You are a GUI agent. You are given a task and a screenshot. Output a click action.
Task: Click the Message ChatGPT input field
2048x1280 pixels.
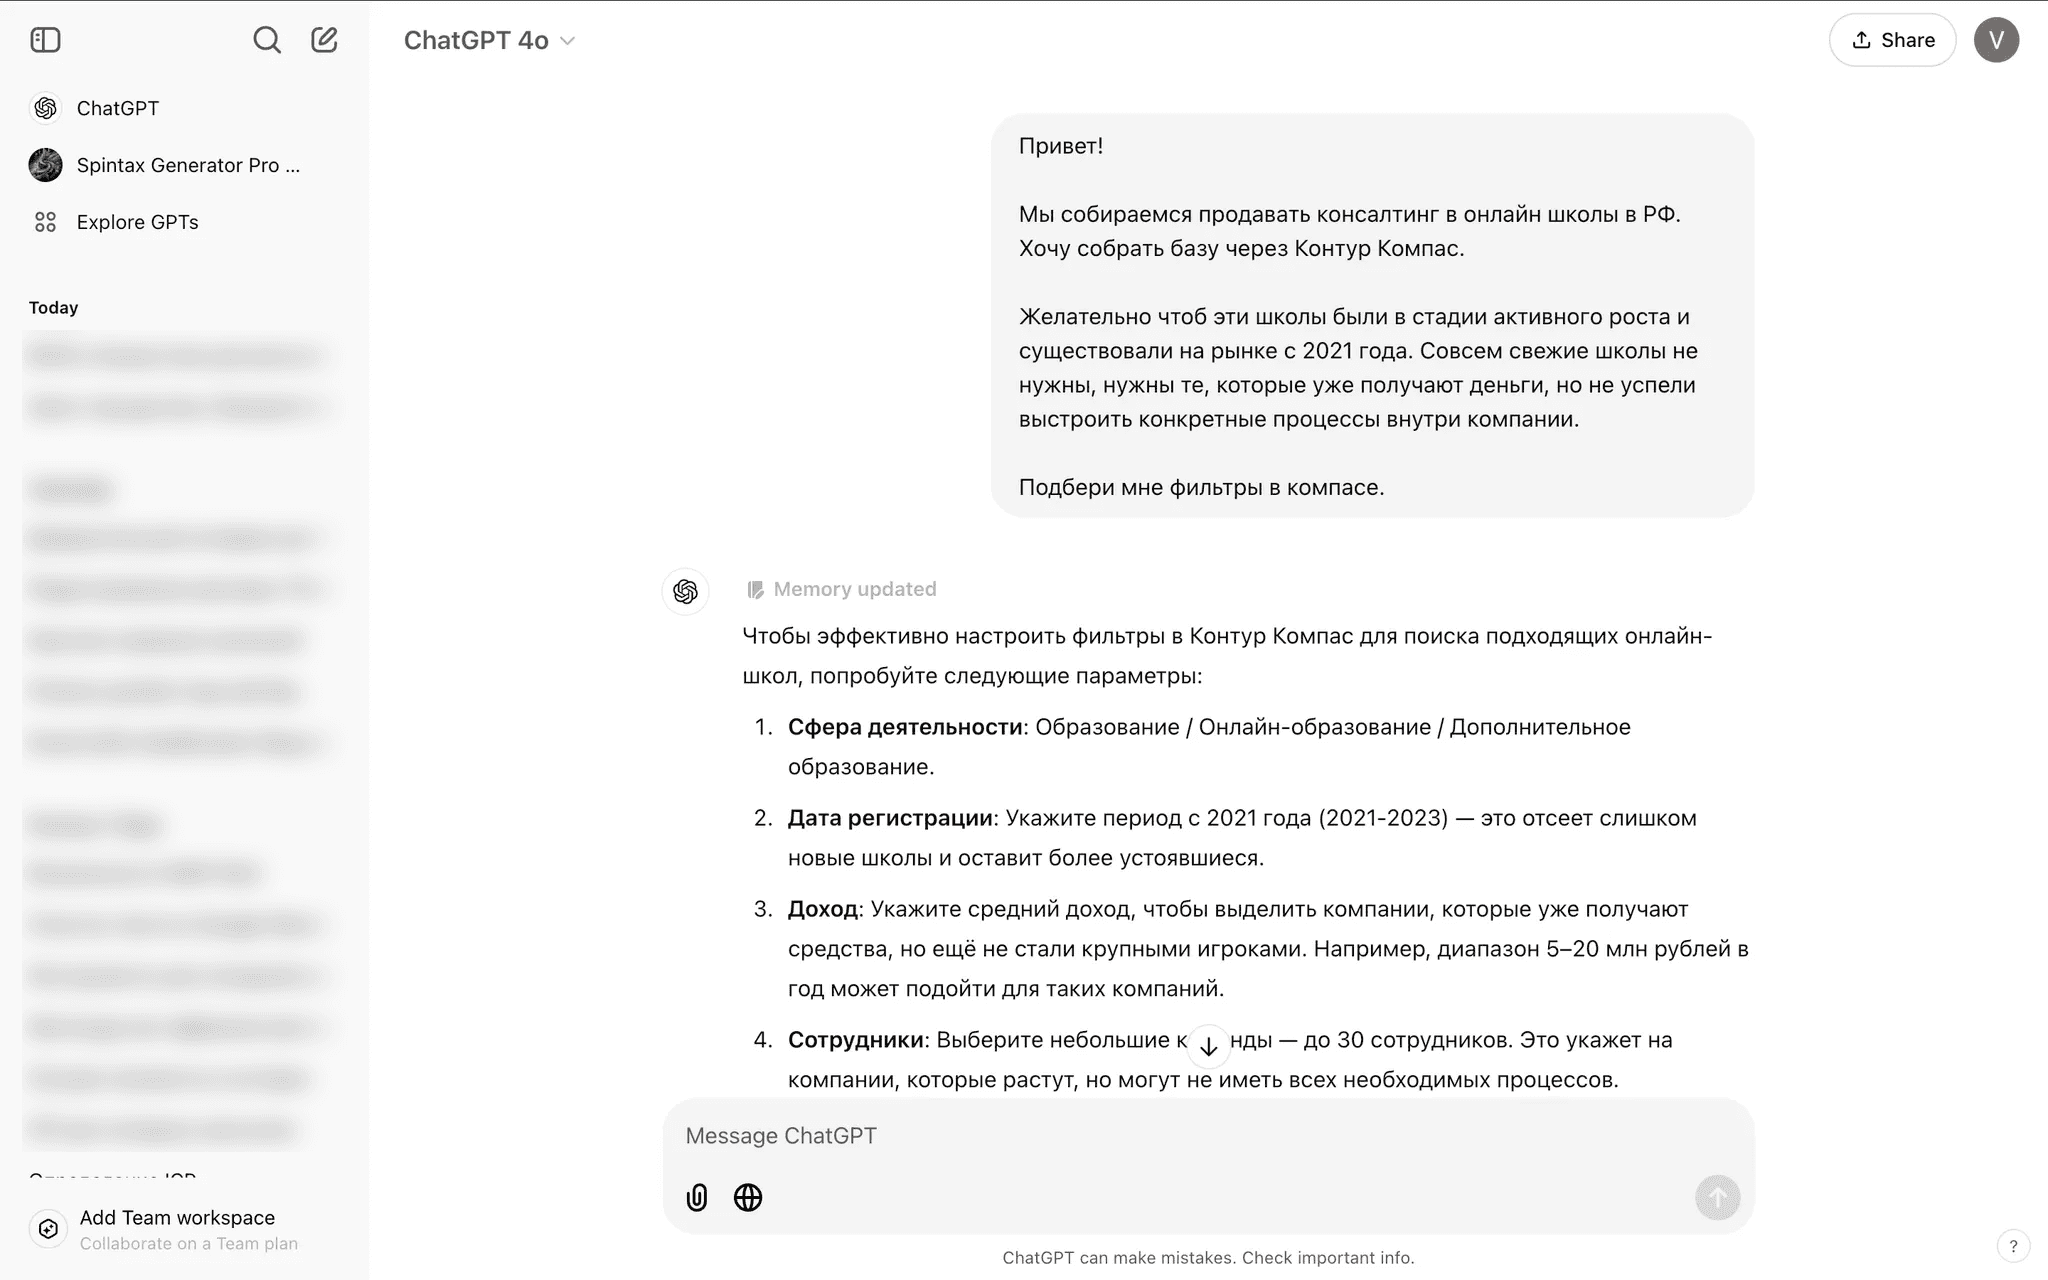pos(1206,1135)
